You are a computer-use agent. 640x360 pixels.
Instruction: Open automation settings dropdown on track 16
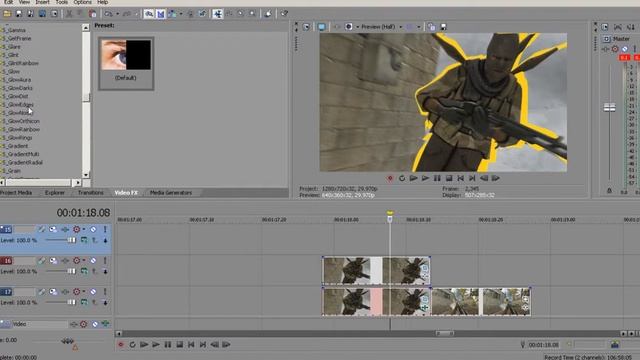[84, 260]
